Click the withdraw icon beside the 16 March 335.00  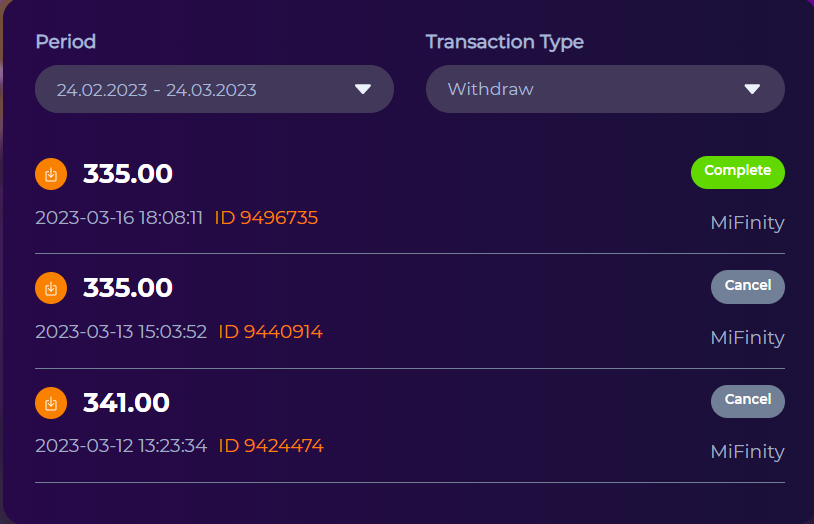[x=50, y=174]
